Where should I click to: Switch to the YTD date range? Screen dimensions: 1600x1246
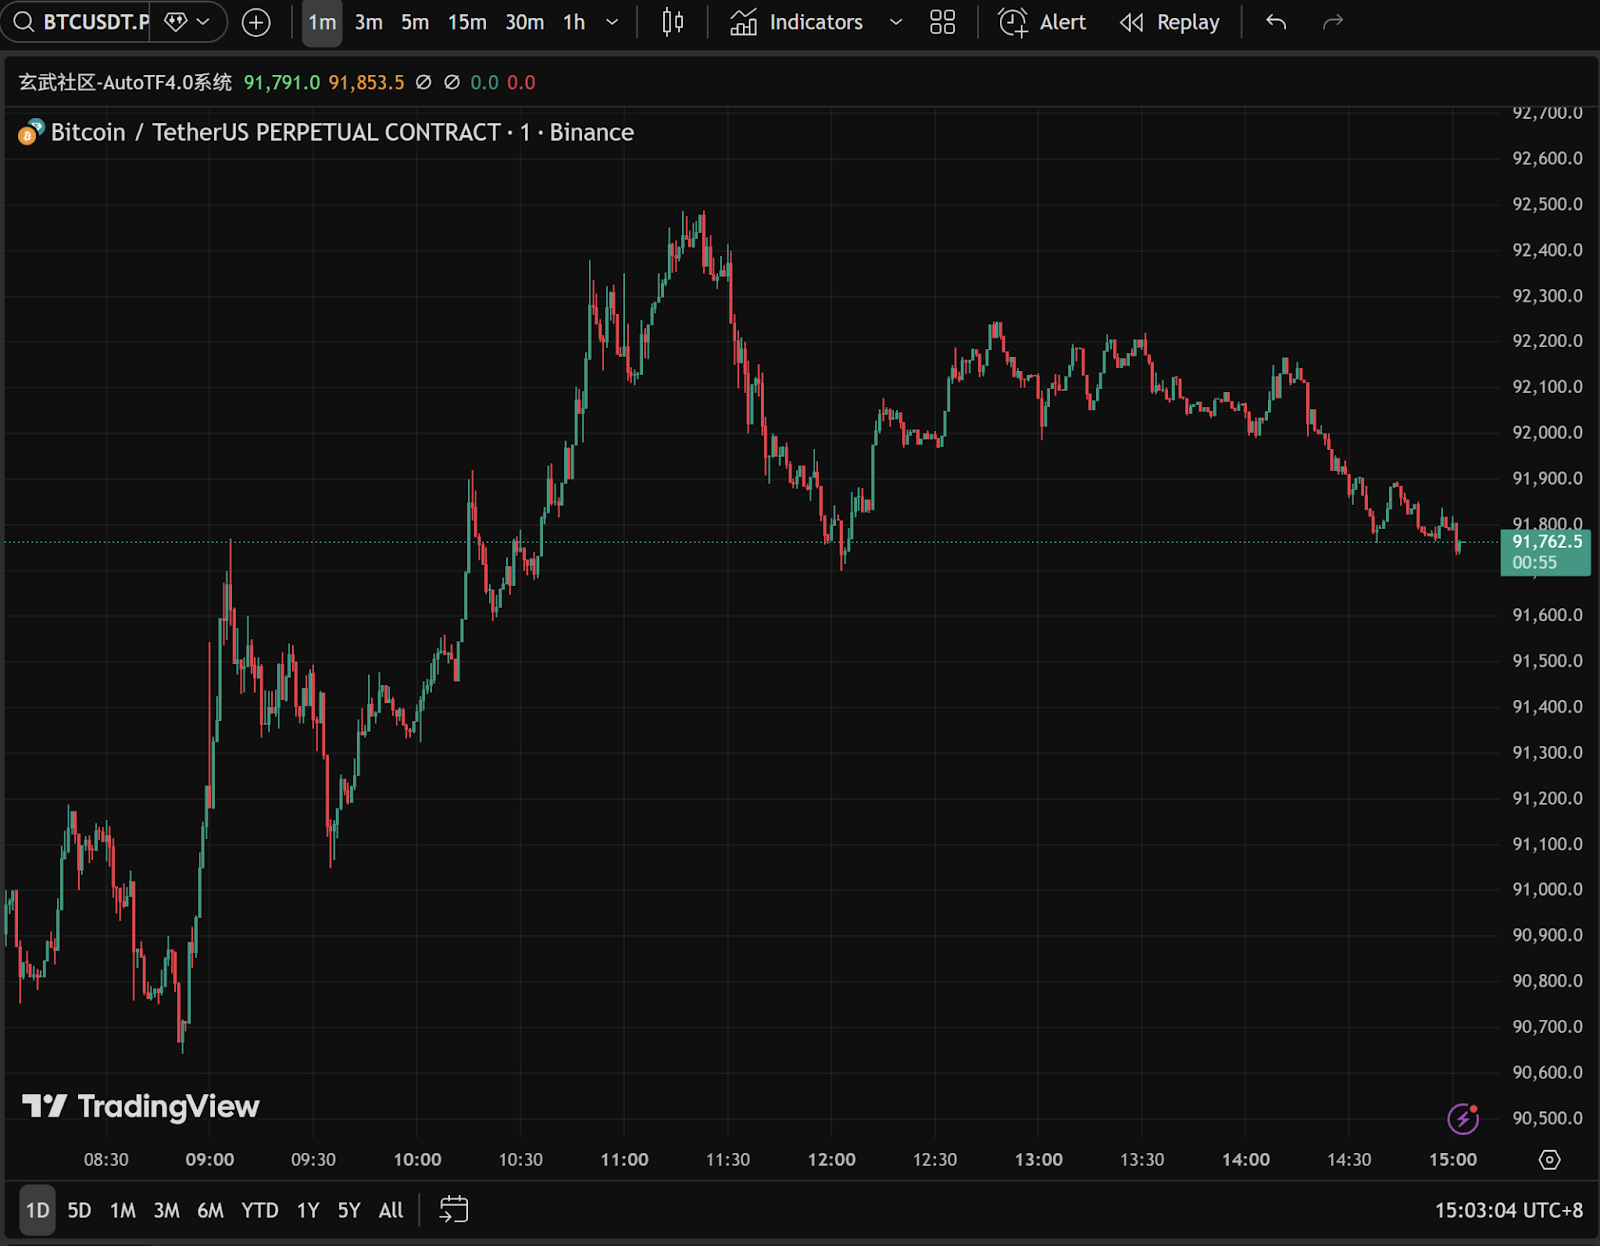259,1210
